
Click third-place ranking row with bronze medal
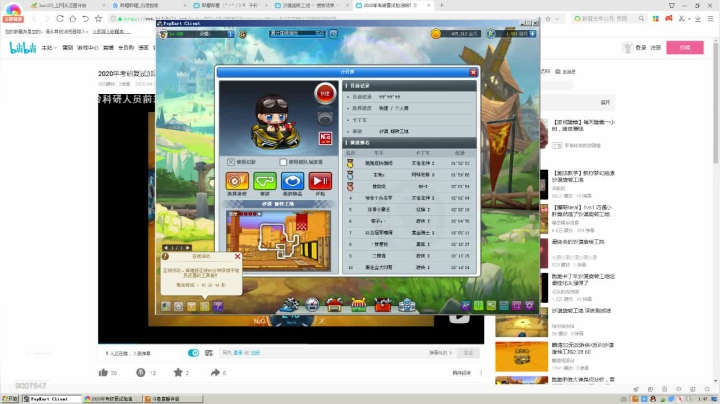click(410, 186)
